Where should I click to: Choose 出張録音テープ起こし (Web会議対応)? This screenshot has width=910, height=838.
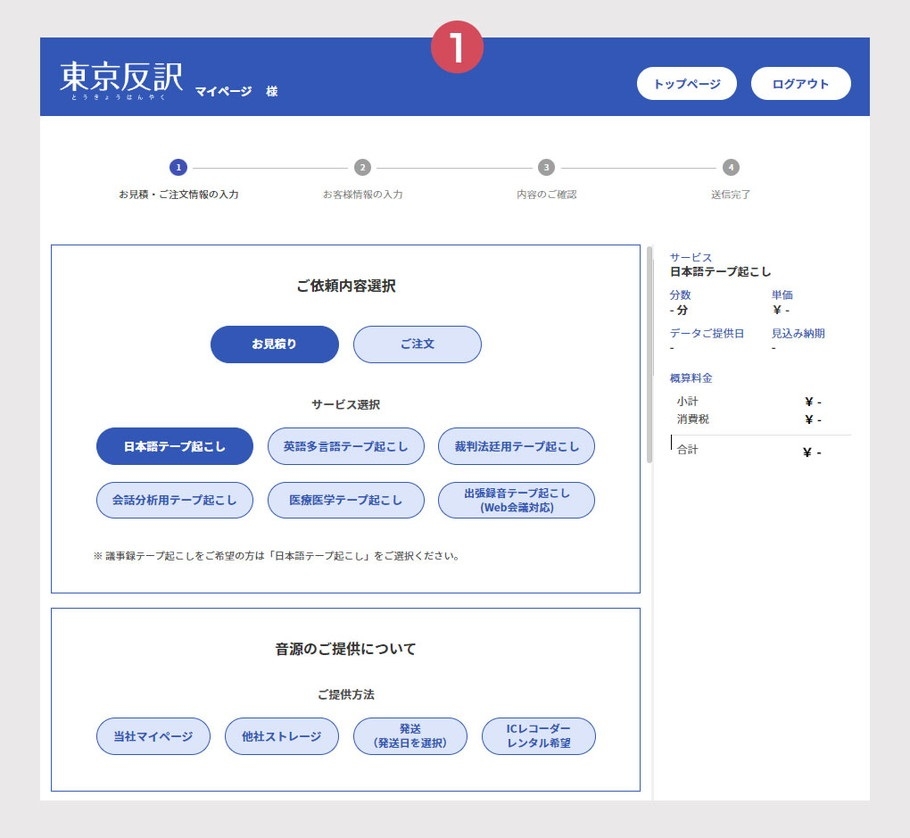click(516, 500)
